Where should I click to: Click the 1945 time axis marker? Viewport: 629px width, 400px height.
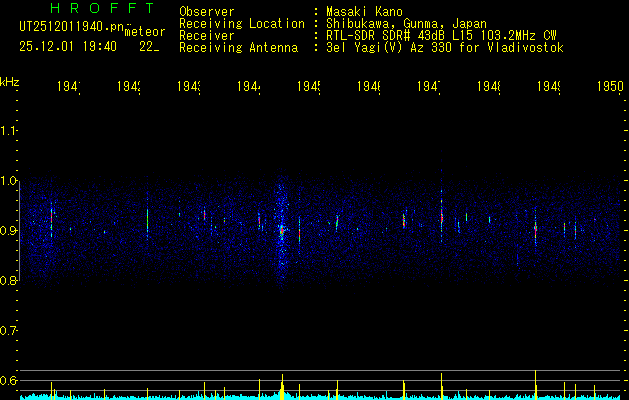coord(308,86)
